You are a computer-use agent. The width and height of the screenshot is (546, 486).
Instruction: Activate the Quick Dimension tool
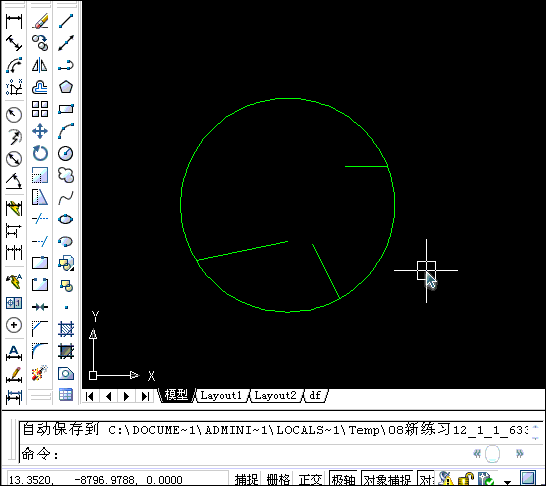(14, 208)
